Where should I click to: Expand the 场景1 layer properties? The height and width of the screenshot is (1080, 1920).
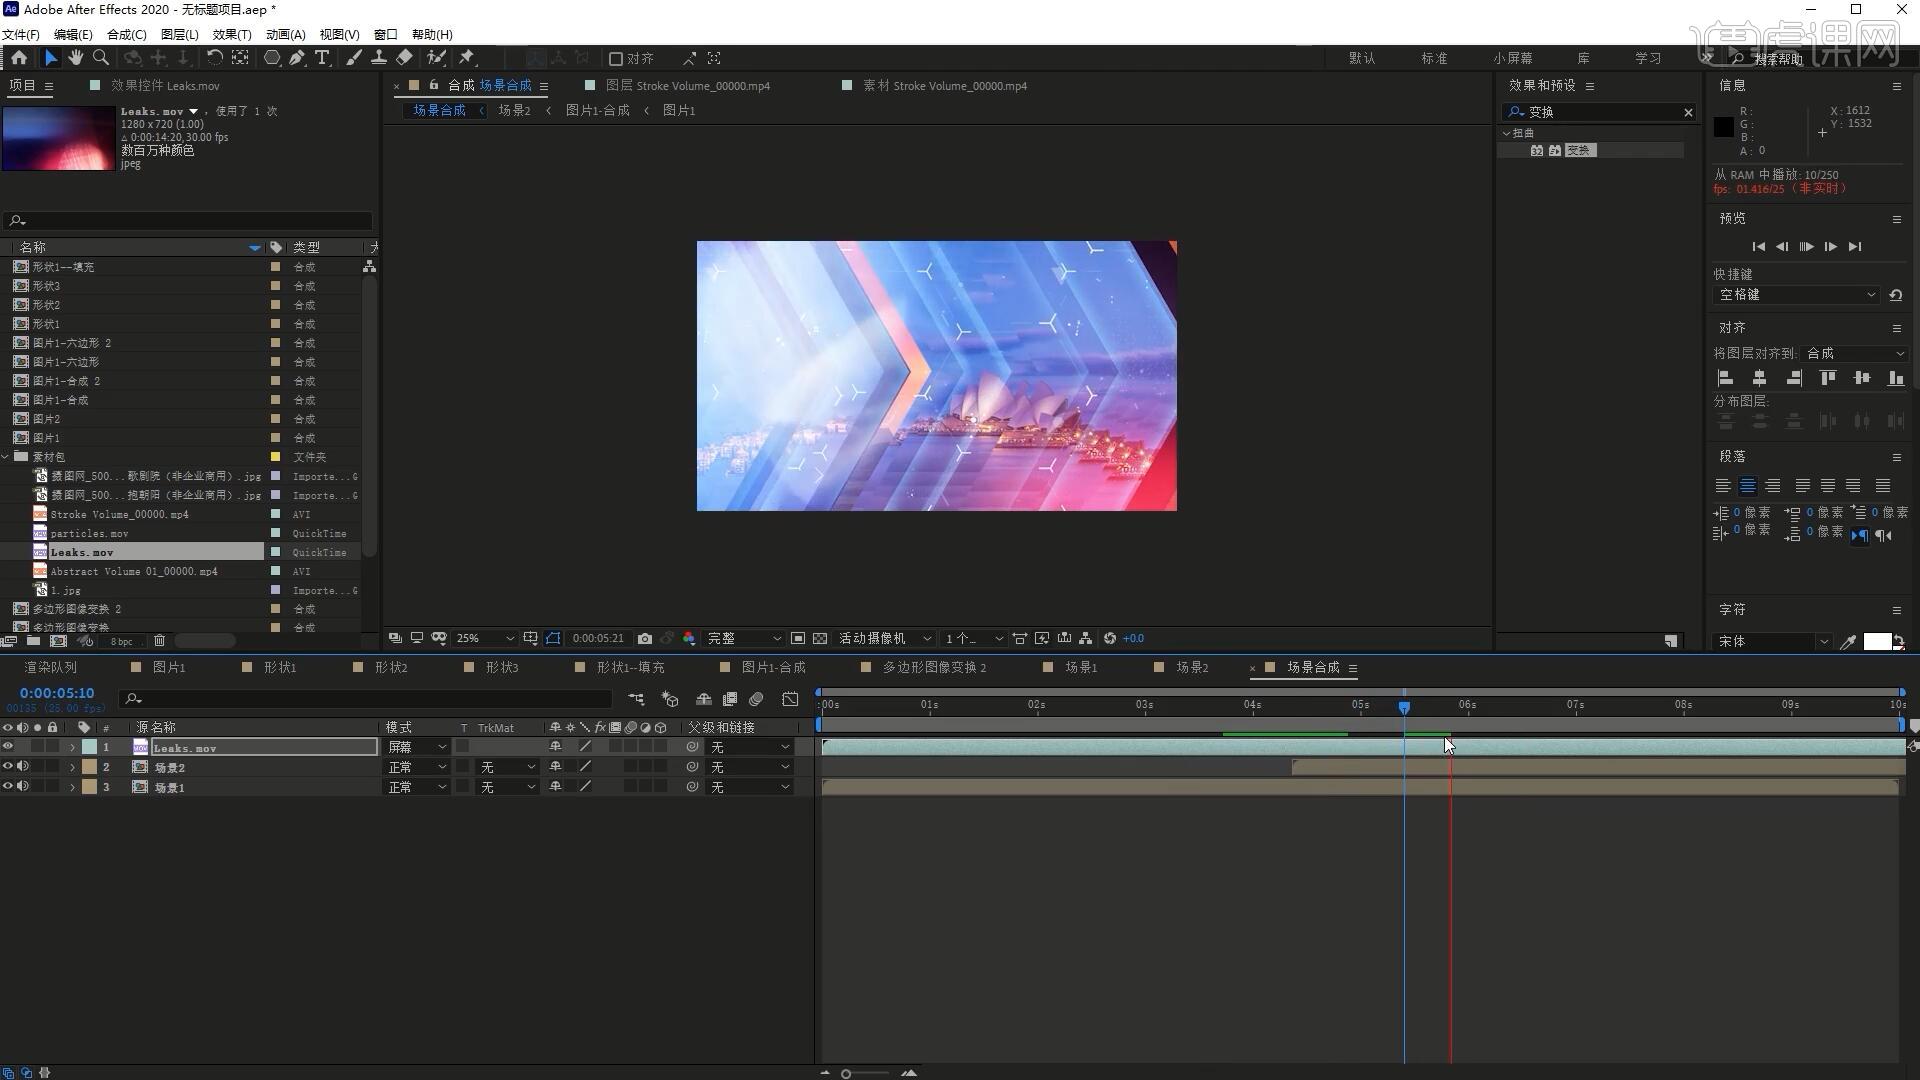(72, 787)
